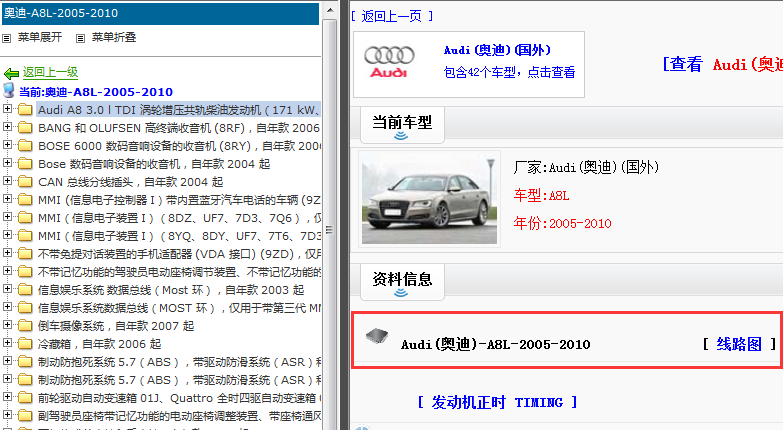Expand the BANG 和 OLUFSEN 高终端收音机 node

click(7, 126)
